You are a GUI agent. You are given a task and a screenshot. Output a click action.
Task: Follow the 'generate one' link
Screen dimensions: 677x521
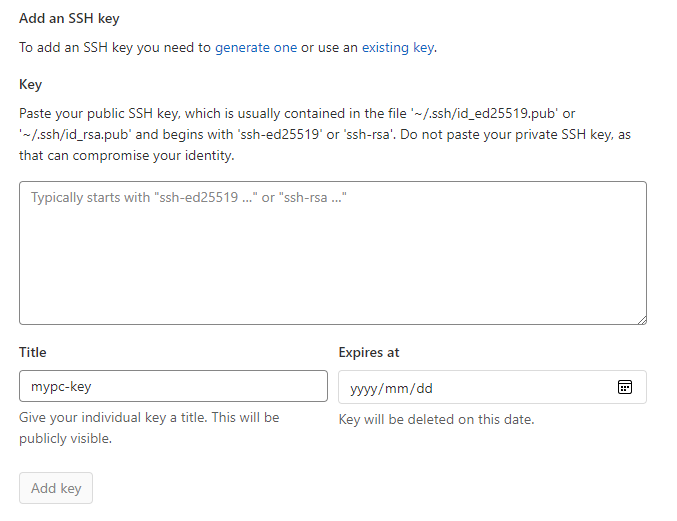(256, 47)
